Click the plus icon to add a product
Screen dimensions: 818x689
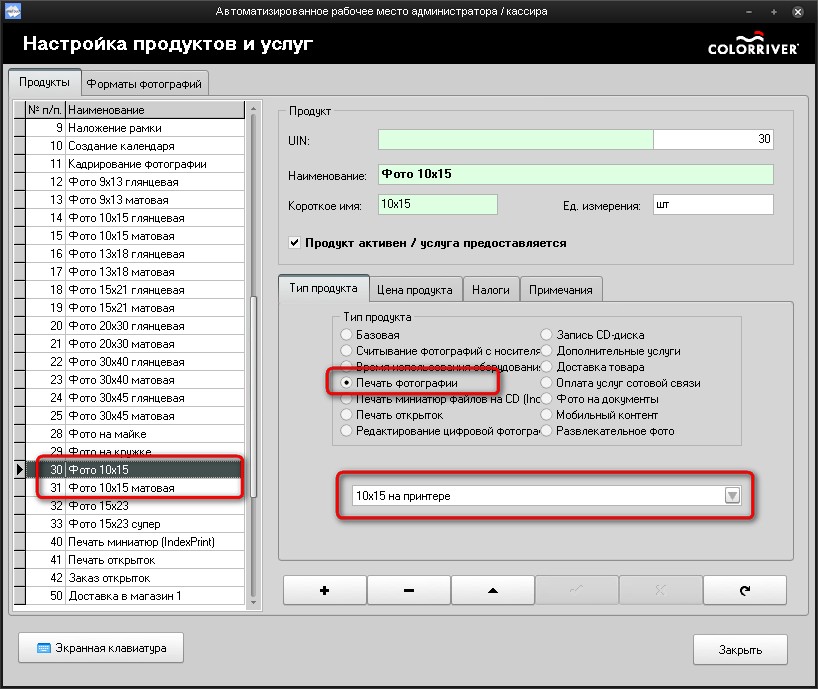pos(325,590)
